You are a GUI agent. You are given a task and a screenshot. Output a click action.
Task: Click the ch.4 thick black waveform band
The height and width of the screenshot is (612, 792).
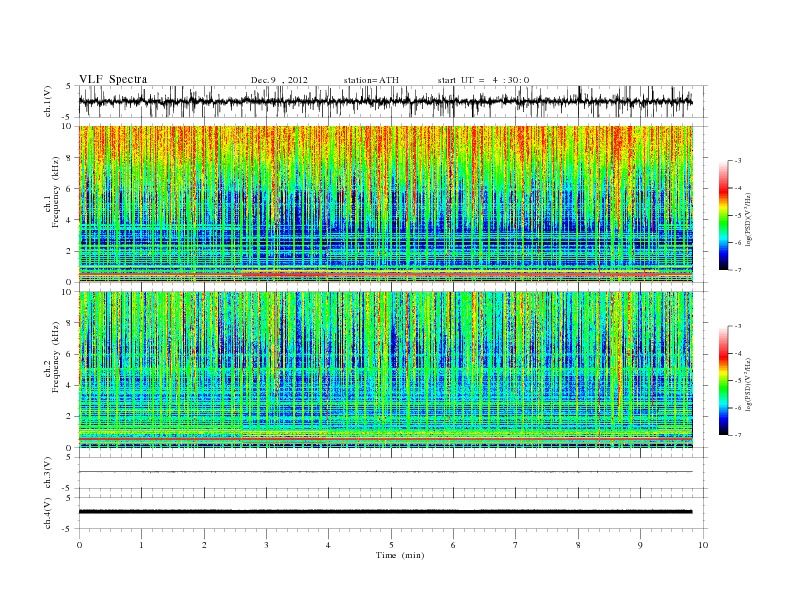(386, 512)
